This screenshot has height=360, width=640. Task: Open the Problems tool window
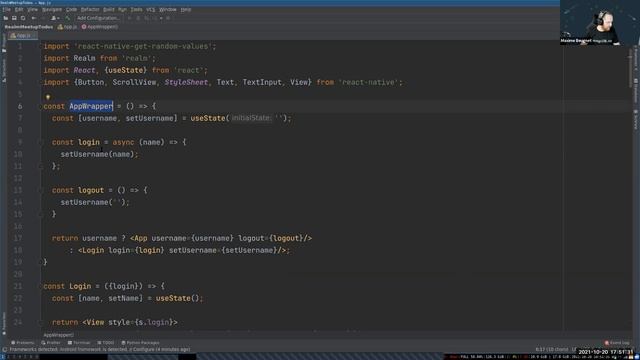click(23, 343)
